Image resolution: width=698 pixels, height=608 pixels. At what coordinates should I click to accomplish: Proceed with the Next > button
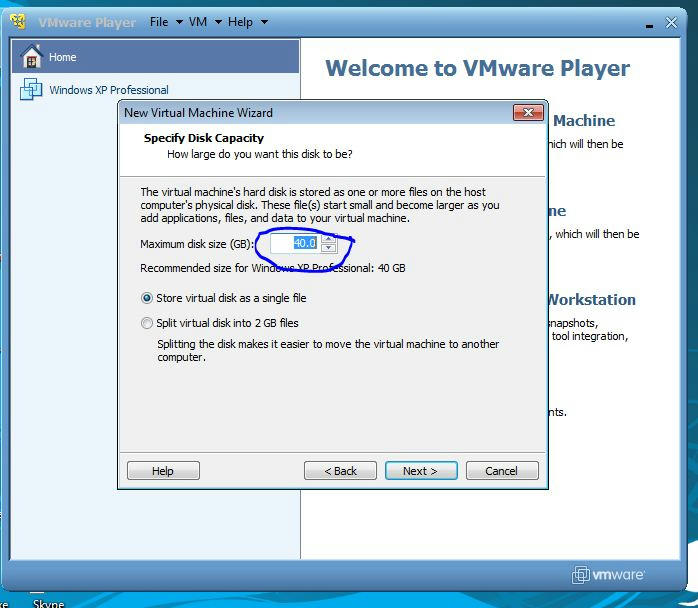pos(421,470)
